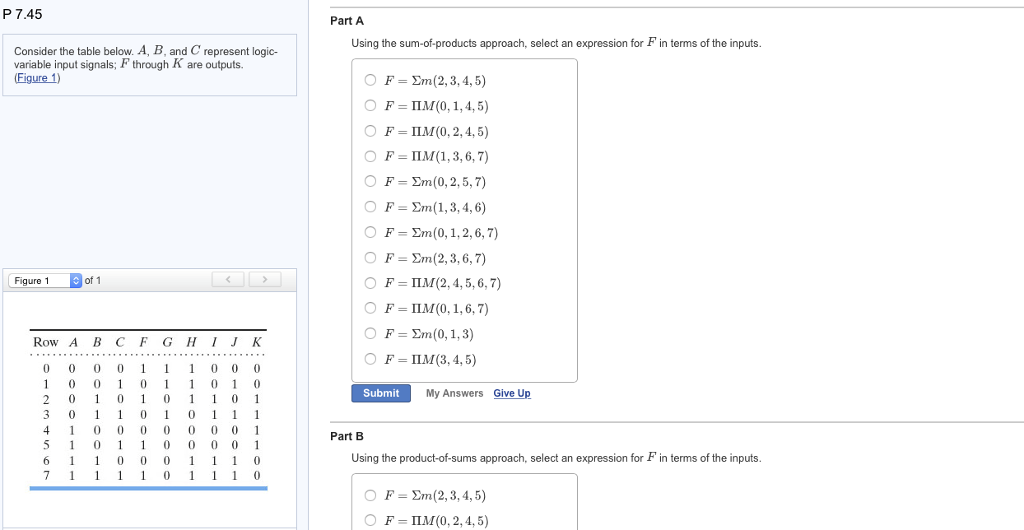Pick option F = Σm(1,3,4,6)
This screenshot has width=1024, height=530.
pyautogui.click(x=371, y=207)
